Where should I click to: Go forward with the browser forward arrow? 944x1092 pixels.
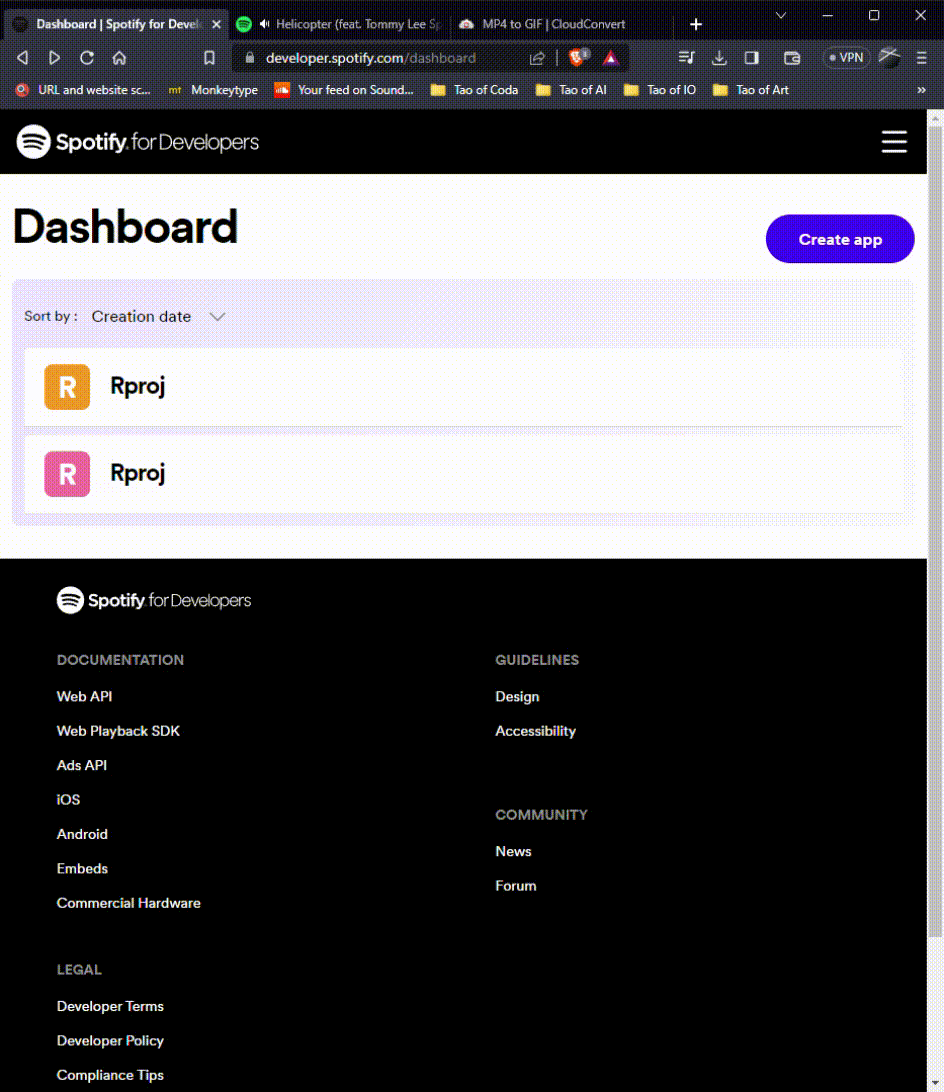(x=54, y=58)
